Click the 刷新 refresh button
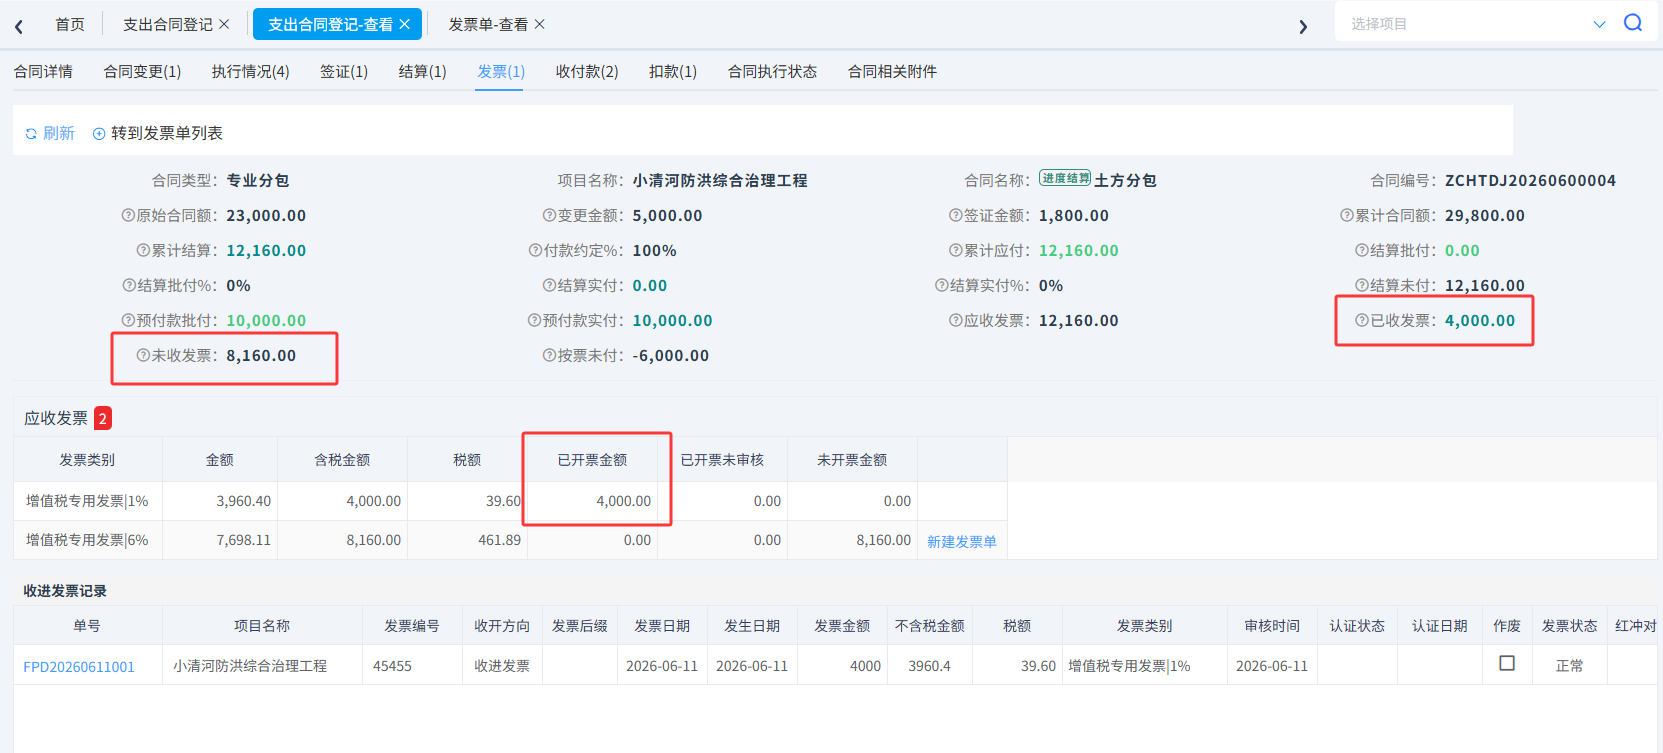 (50, 133)
